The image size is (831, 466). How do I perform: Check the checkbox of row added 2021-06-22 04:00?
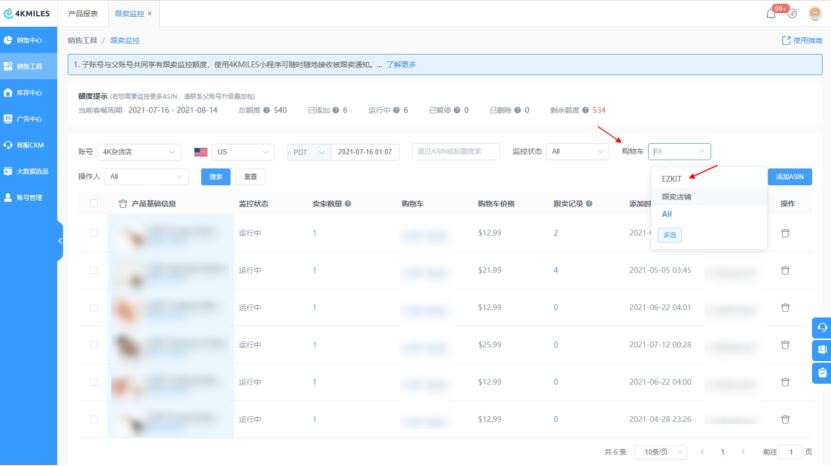point(94,382)
